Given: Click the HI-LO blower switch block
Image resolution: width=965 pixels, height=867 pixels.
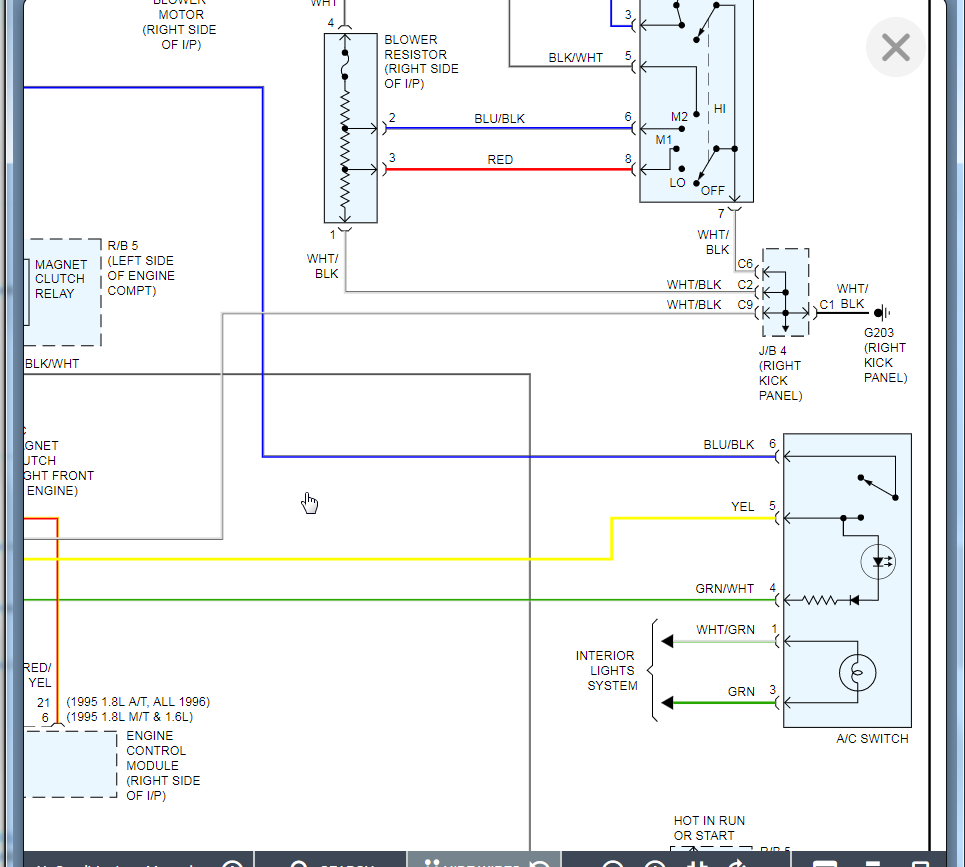Looking at the screenshot, I should [x=696, y=100].
